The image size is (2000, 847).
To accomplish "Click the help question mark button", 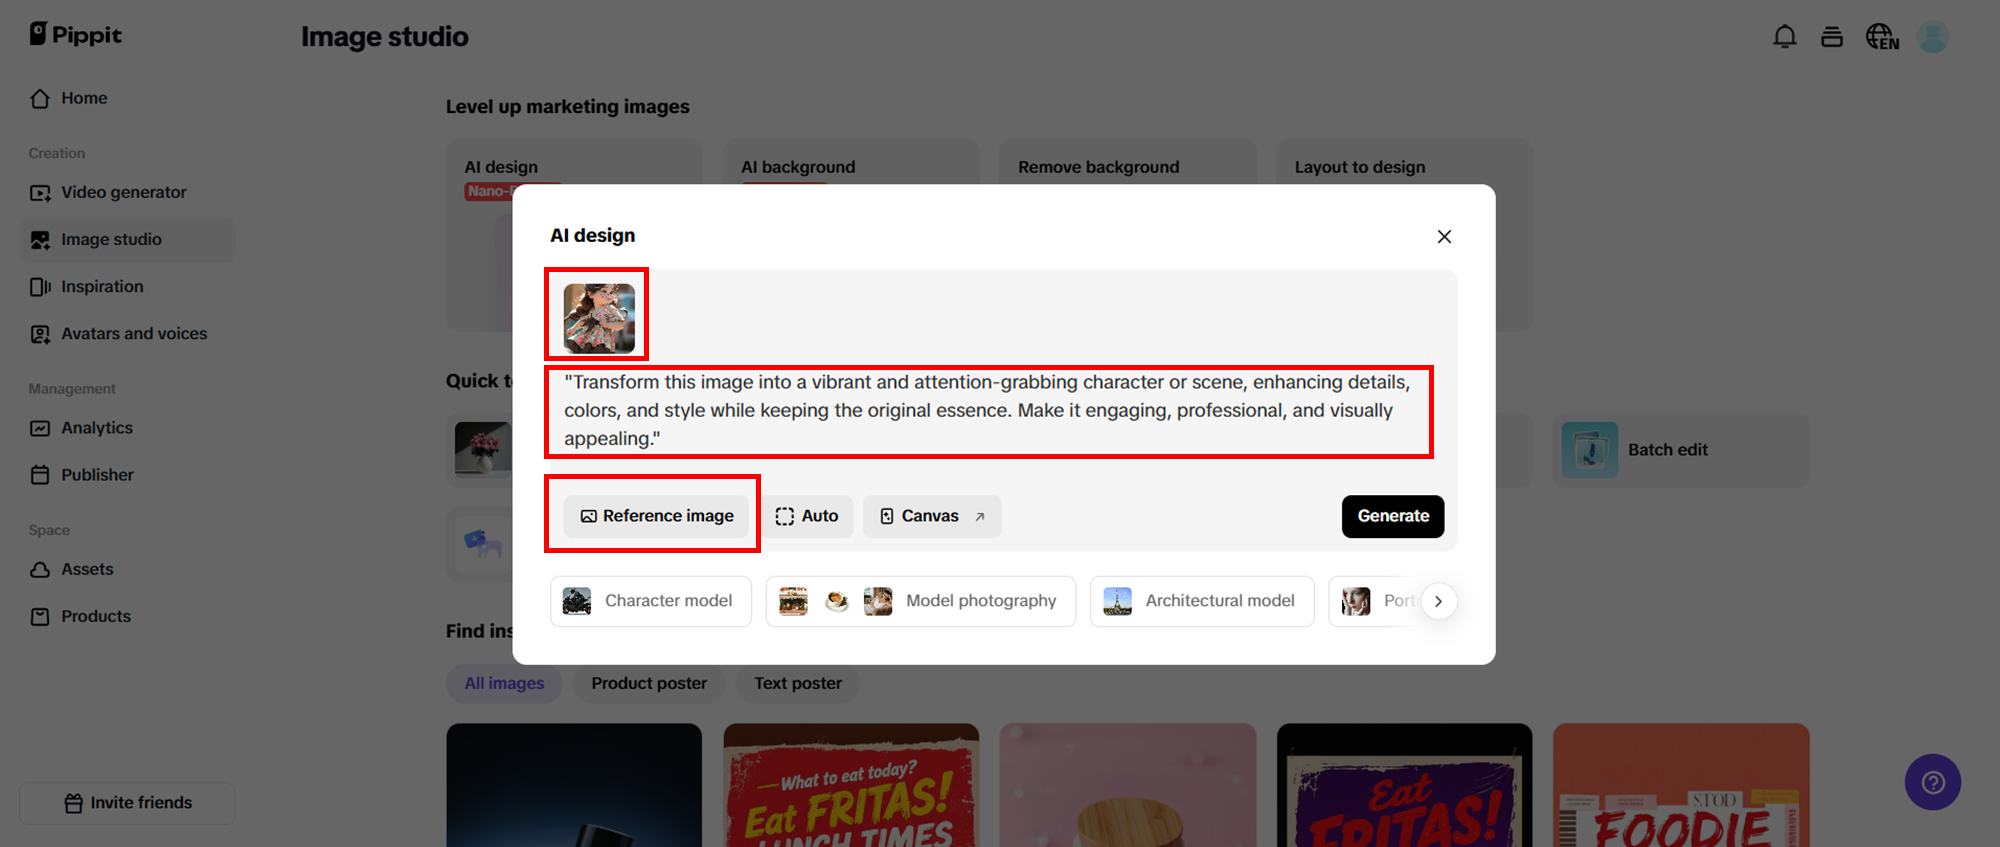I will (1932, 782).
